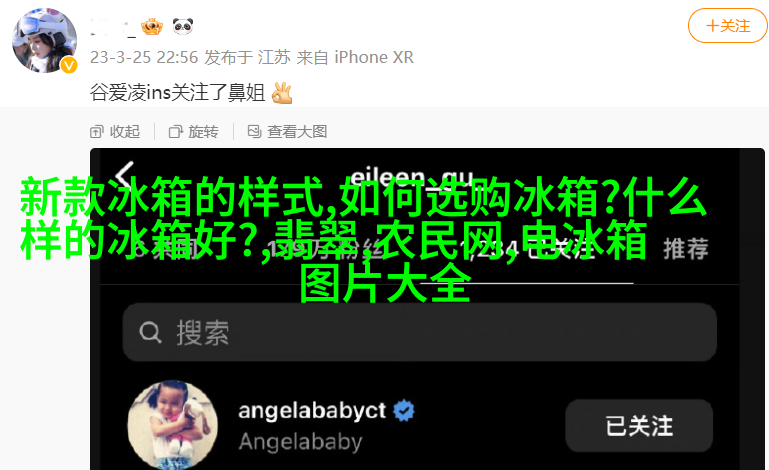The image size is (769, 470).
Task: Rotate the picture using 旋转
Action: click(x=193, y=131)
